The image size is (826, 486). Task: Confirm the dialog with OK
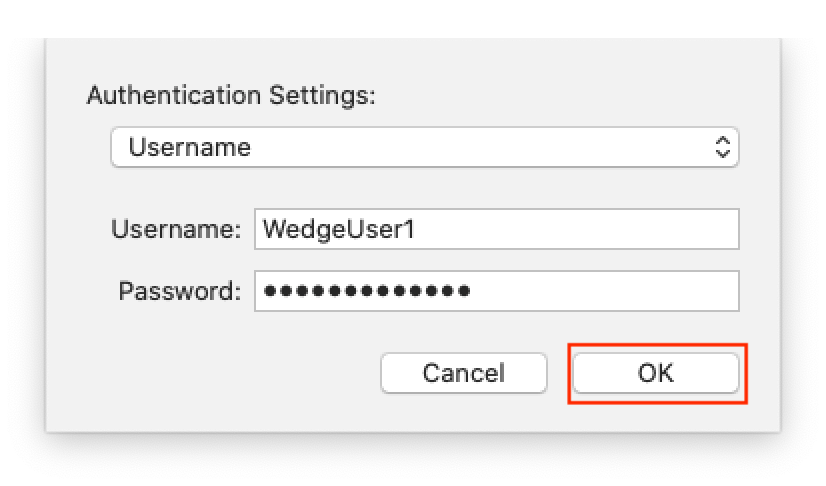[x=655, y=373]
